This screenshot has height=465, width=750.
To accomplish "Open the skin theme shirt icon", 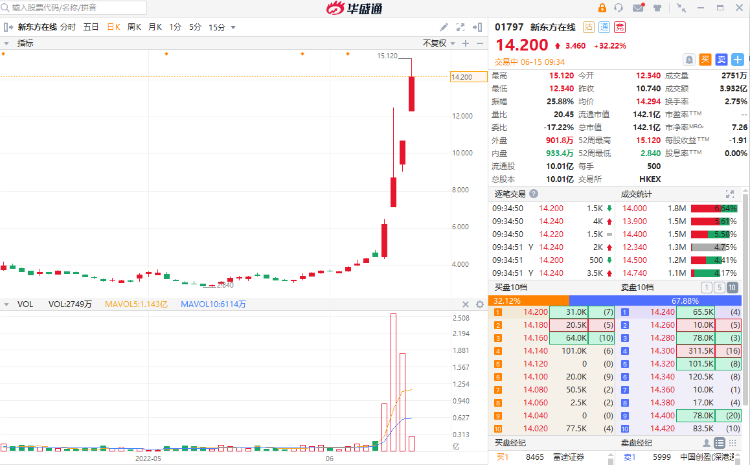I will [657, 8].
